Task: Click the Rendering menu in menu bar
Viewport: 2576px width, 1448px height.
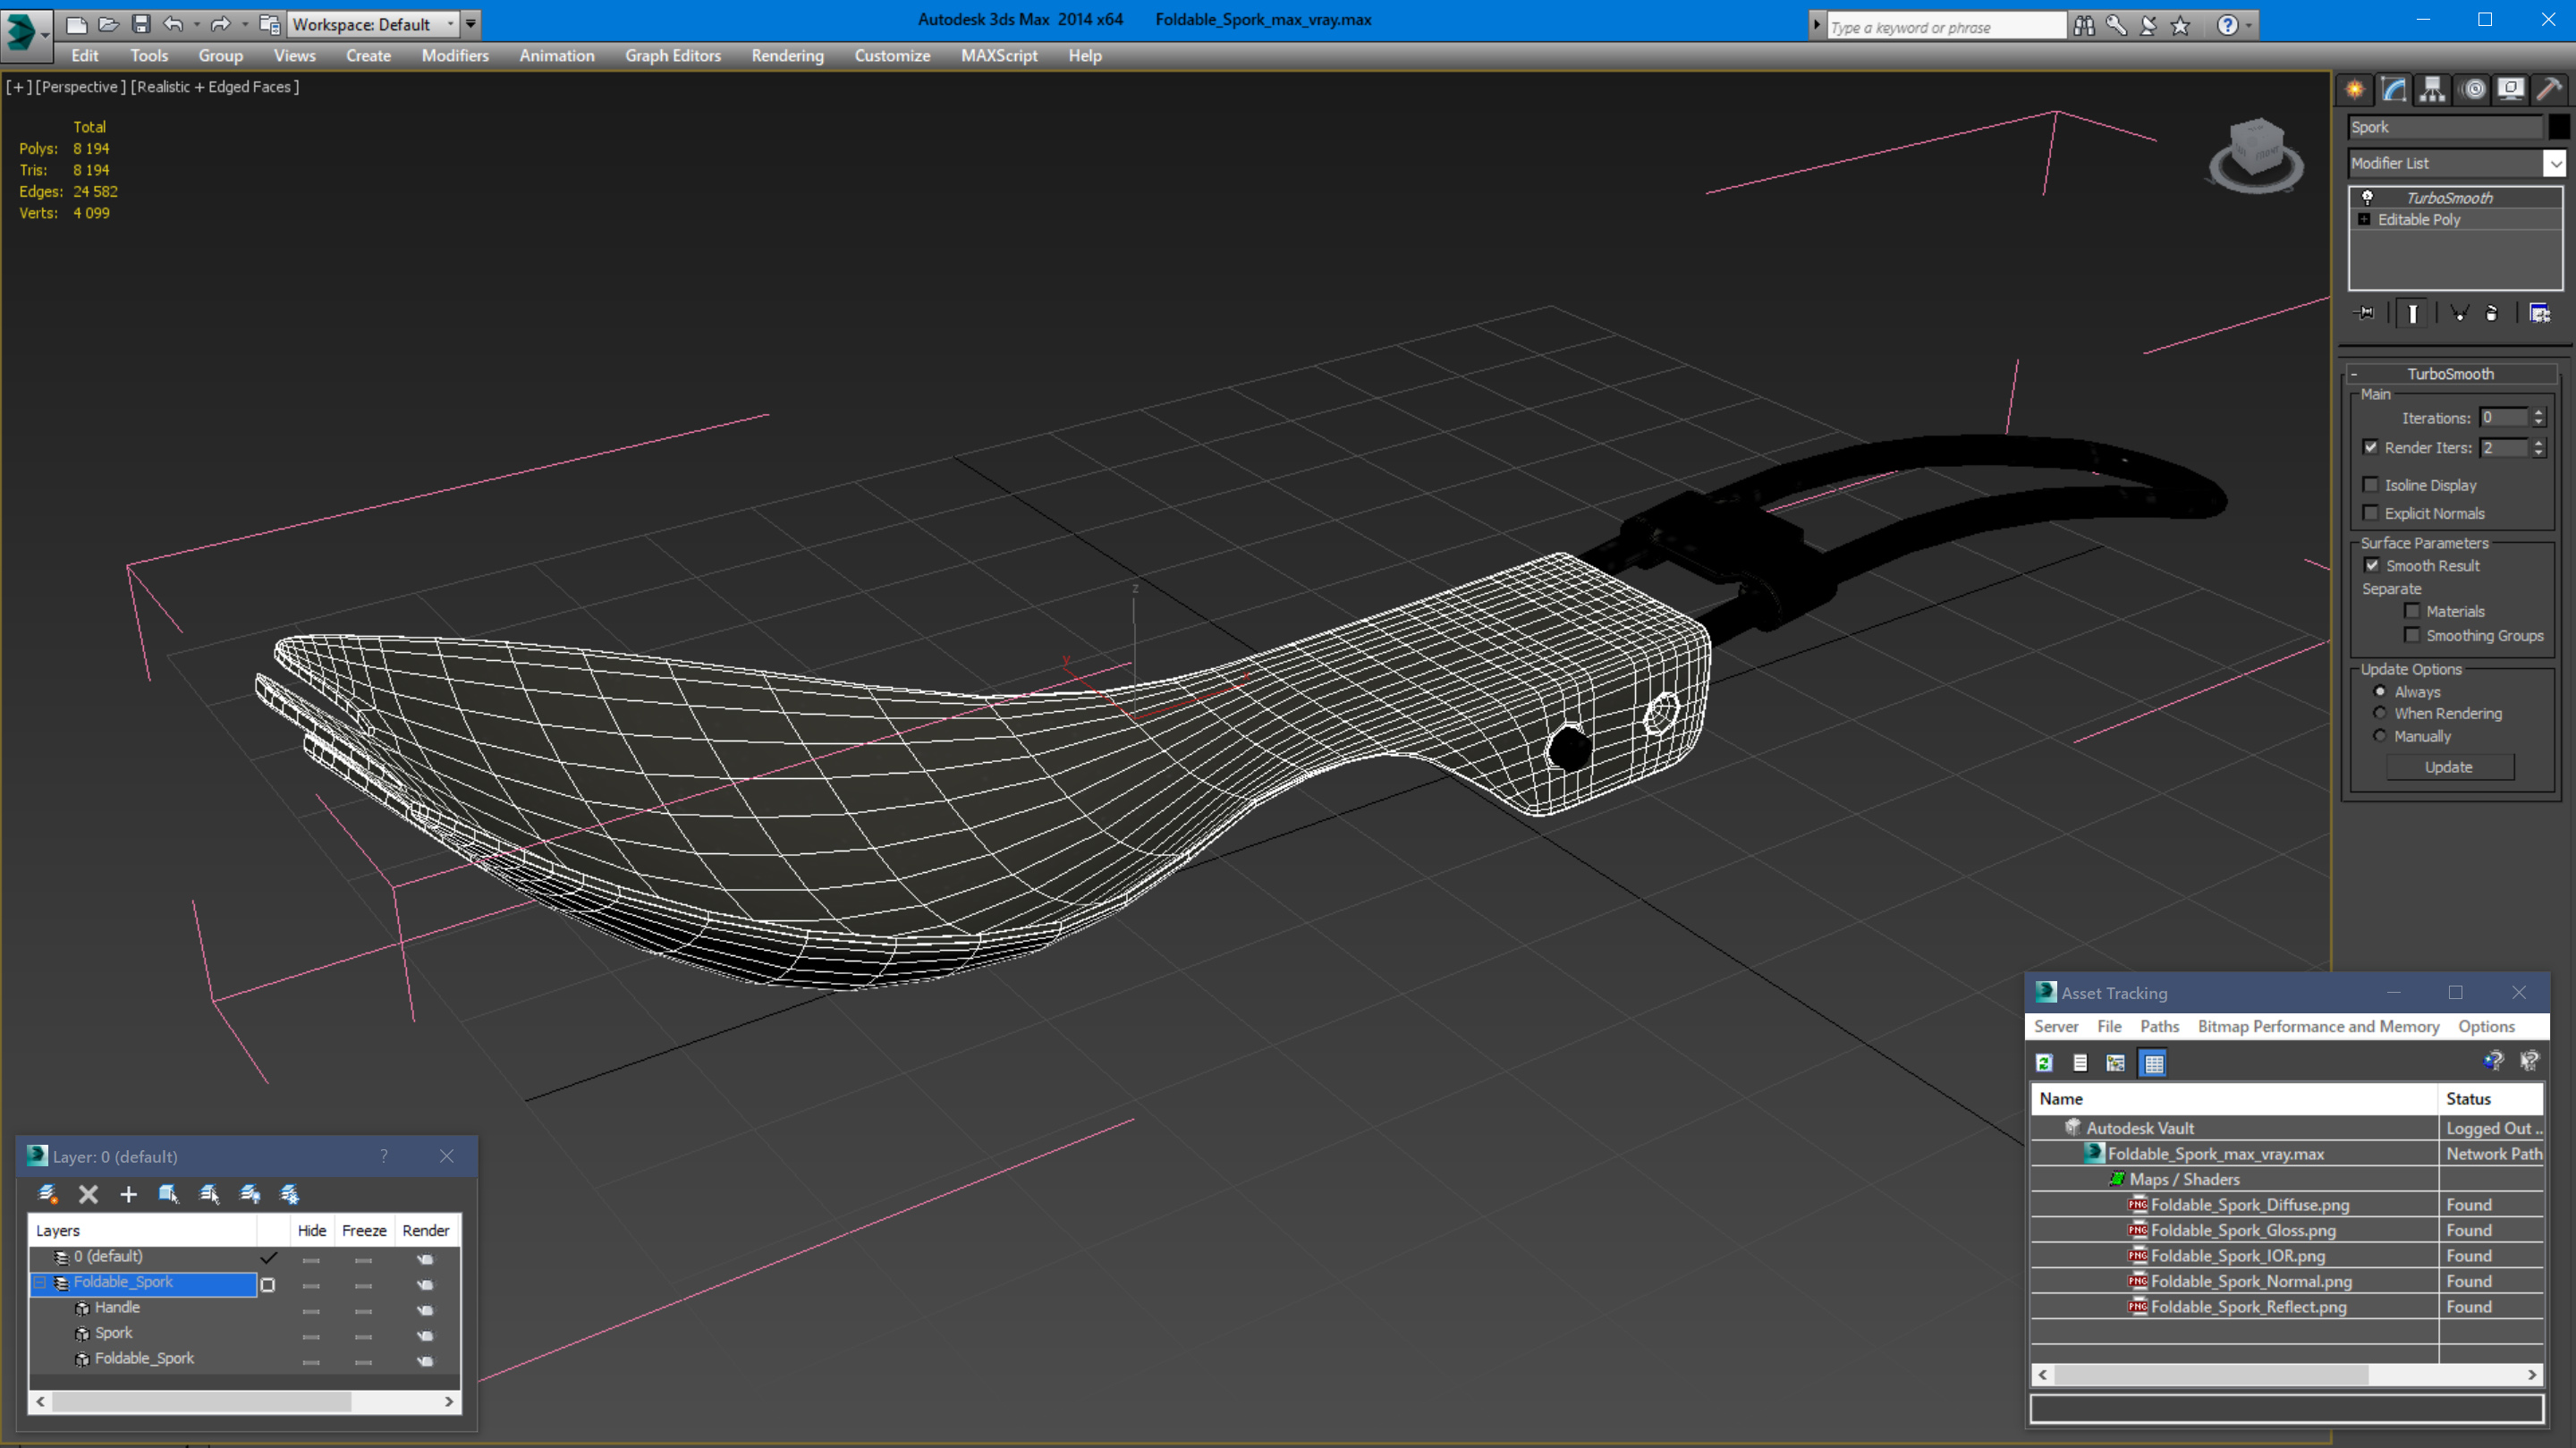Action: 784,55
